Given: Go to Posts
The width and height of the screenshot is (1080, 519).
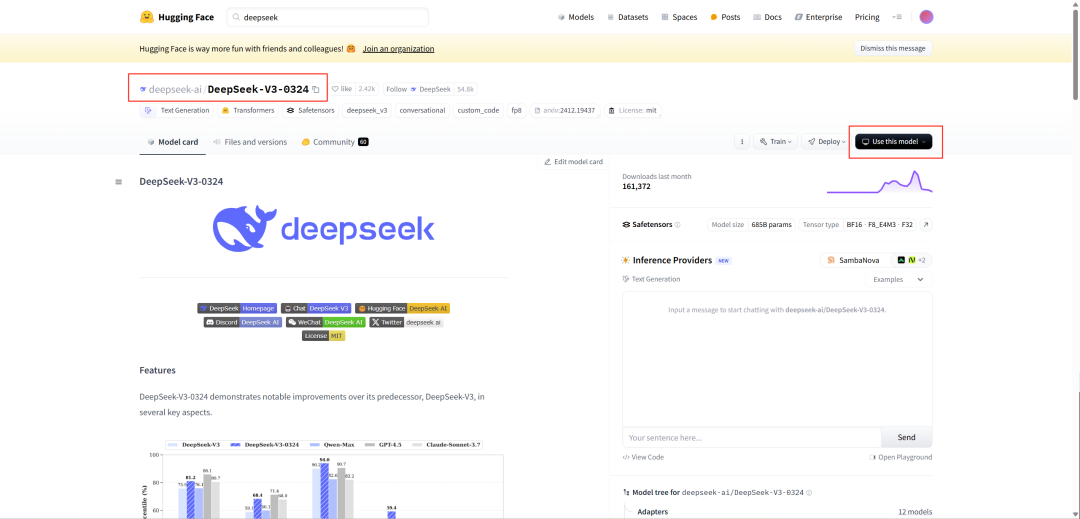Looking at the screenshot, I should [725, 17].
